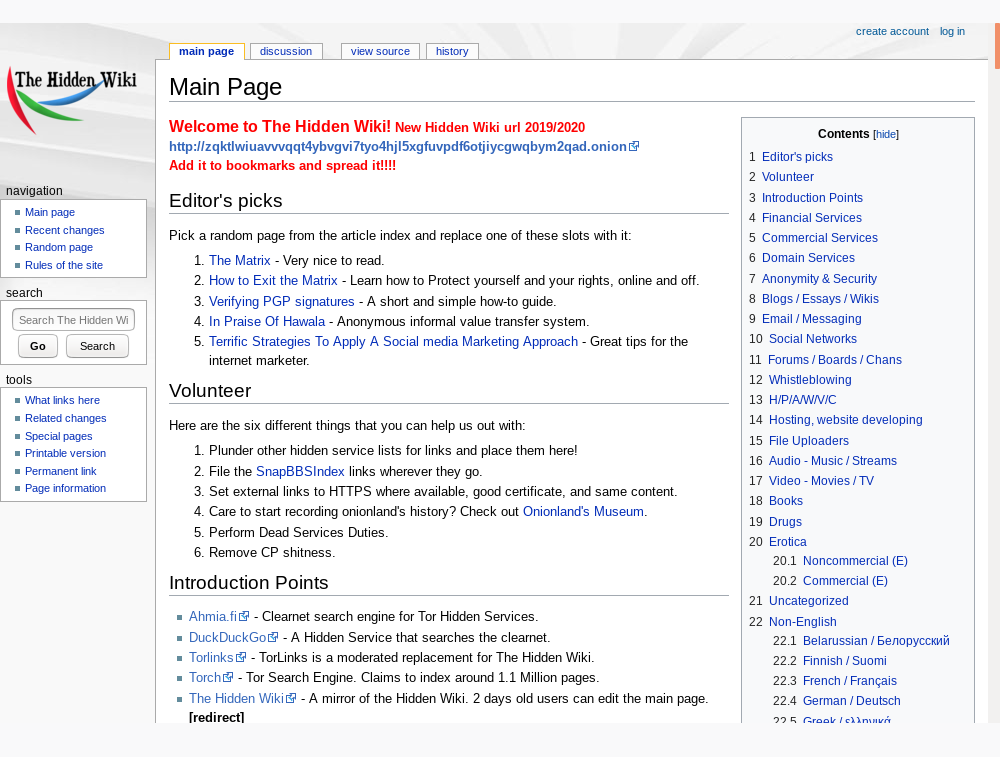The height and width of the screenshot is (757, 1000).
Task: Click external link icon next to Ahmia.fi
Action: 244,616
